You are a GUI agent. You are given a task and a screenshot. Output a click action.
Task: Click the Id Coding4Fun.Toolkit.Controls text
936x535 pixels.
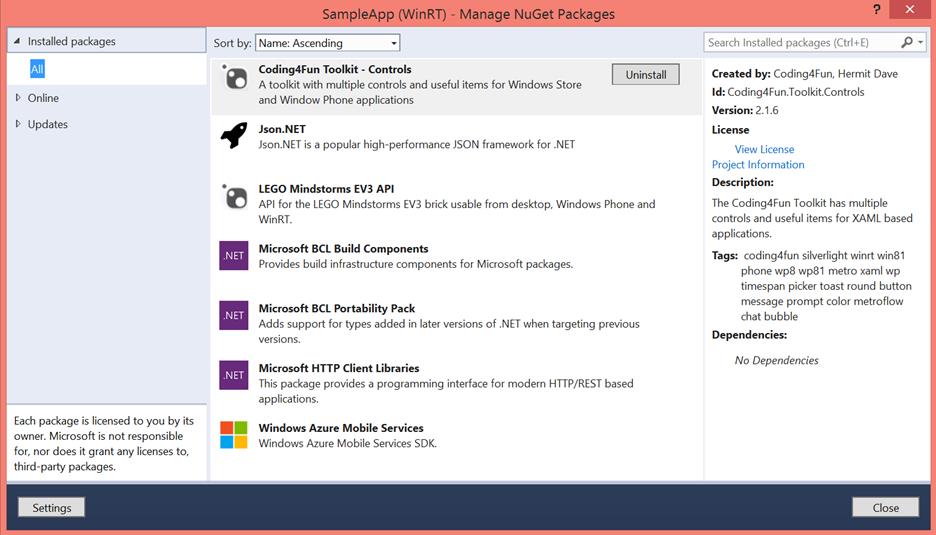point(788,92)
